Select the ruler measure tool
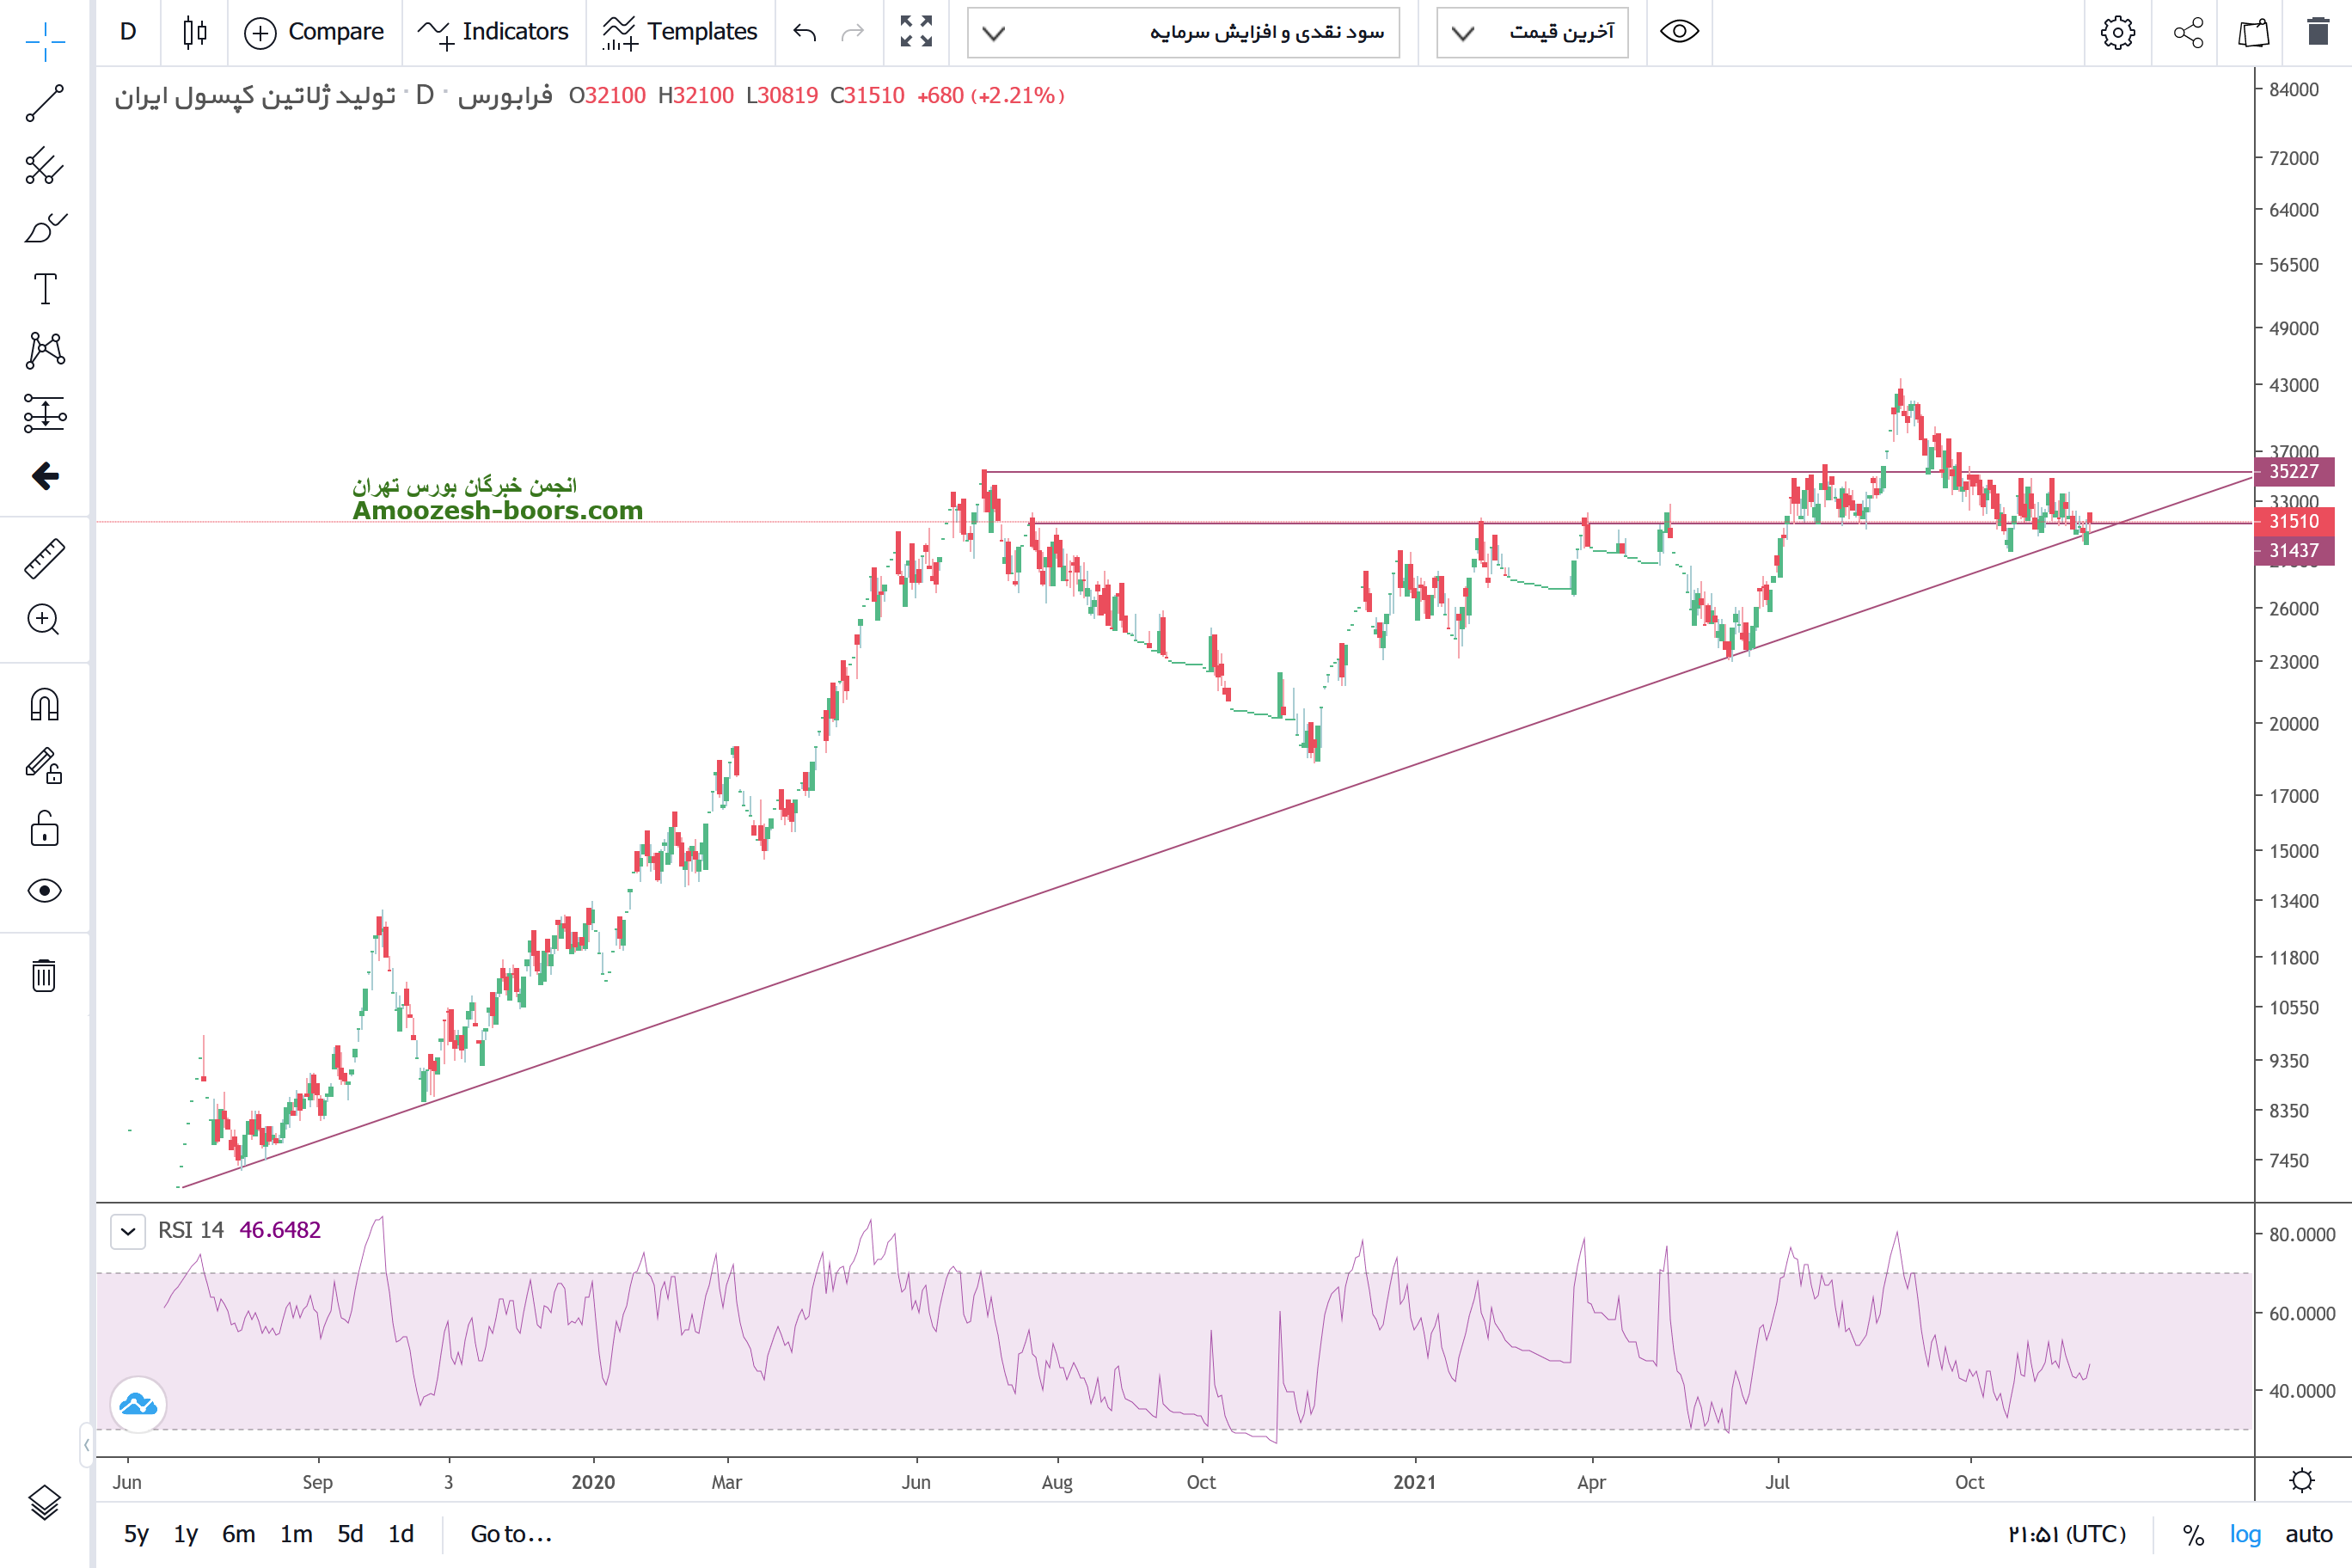 pyautogui.click(x=45, y=558)
